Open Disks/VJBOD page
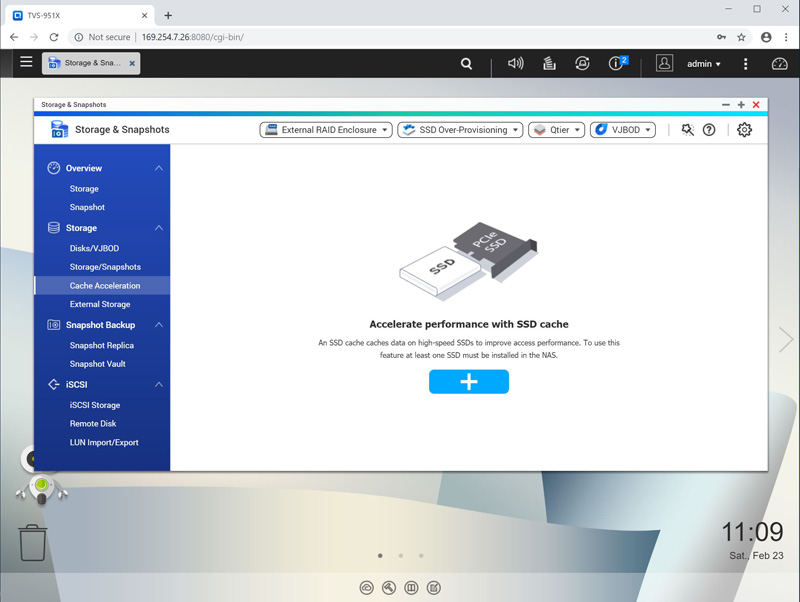 94,248
